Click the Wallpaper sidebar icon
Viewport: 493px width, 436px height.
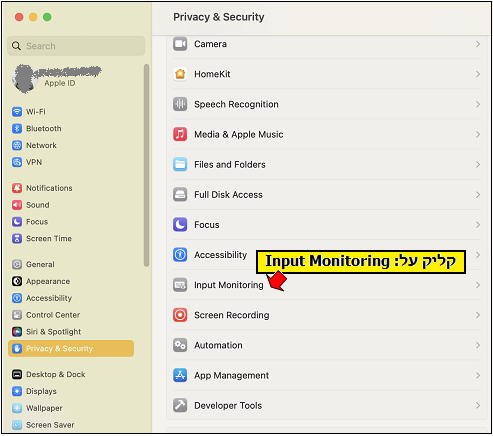[17, 408]
